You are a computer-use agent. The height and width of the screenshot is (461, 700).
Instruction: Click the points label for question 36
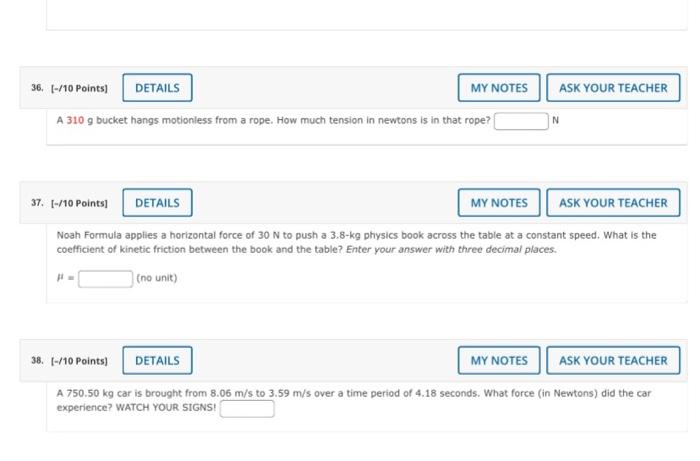pyautogui.click(x=79, y=88)
